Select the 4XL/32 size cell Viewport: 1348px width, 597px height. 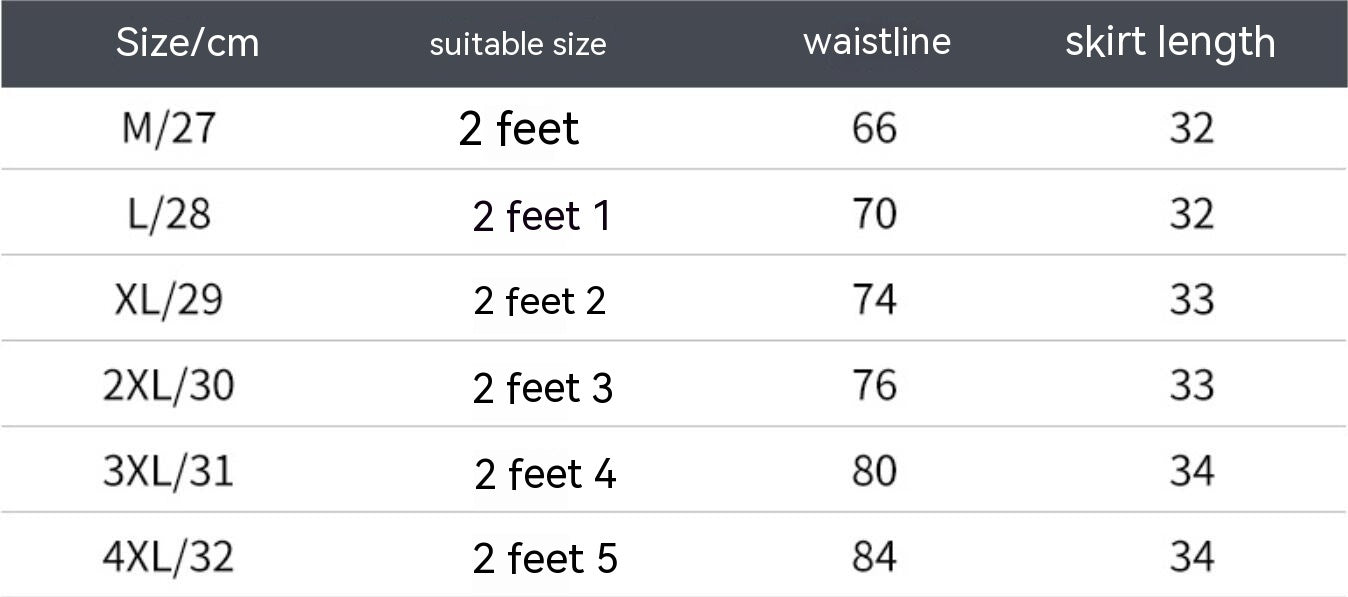tap(168, 557)
